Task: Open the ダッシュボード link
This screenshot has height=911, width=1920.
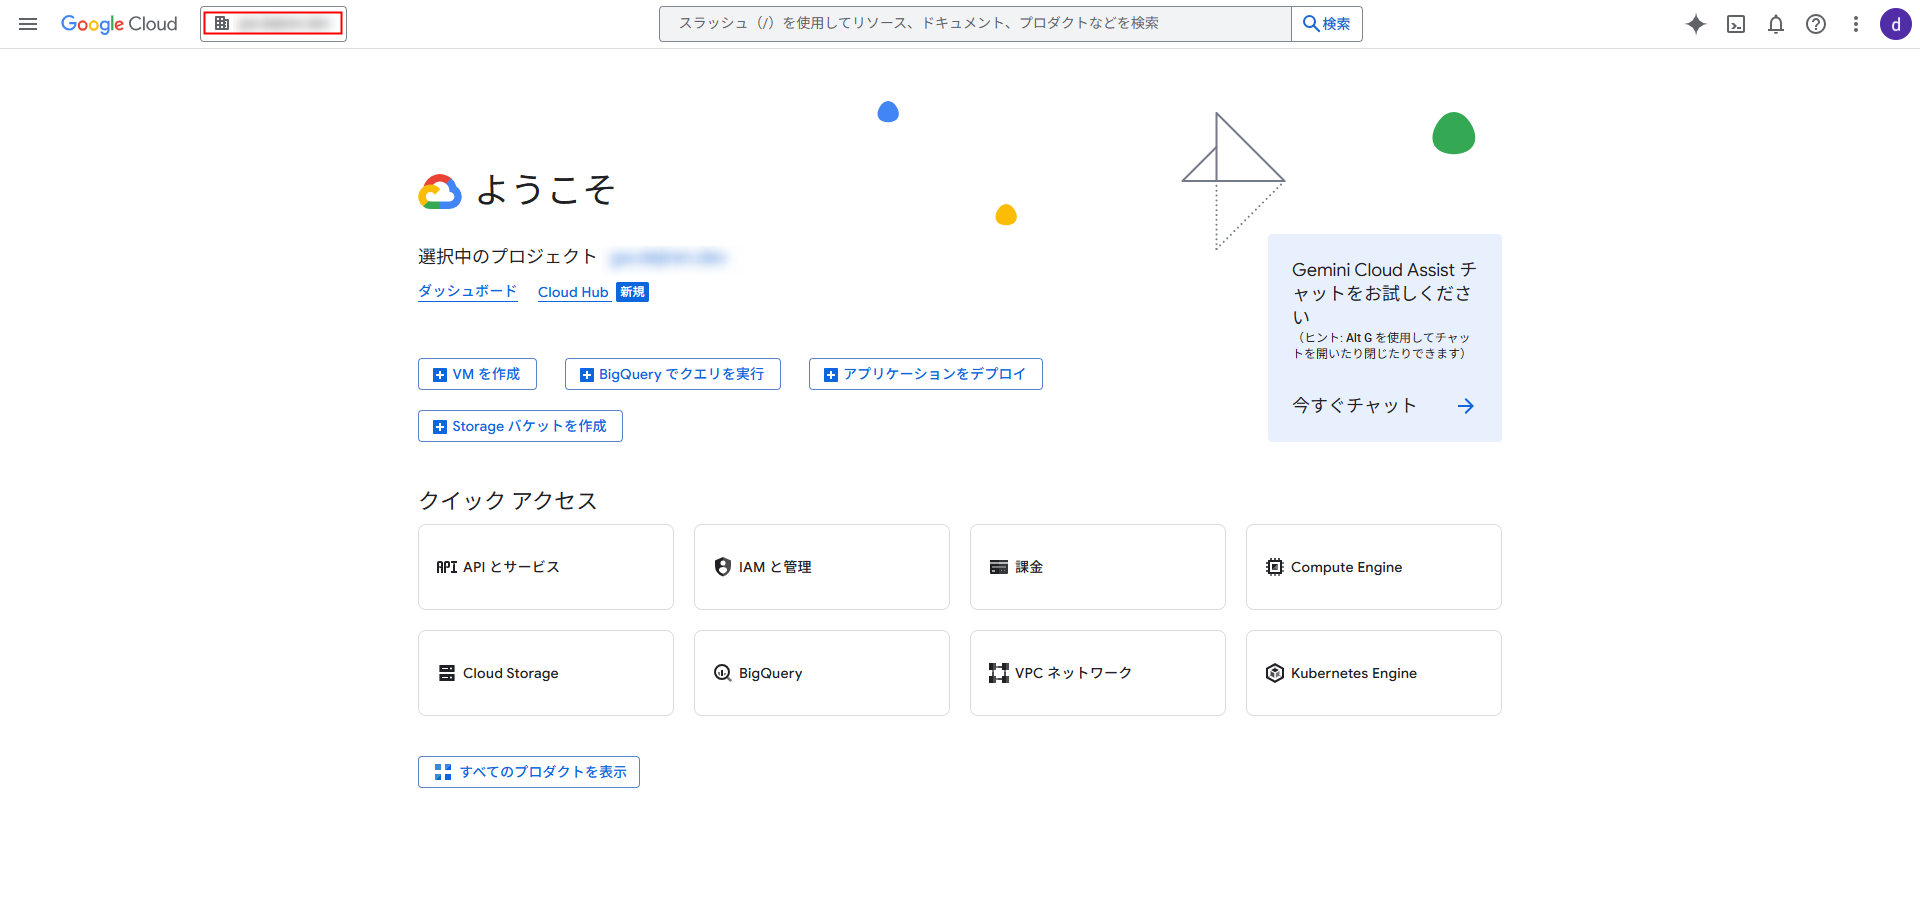Action: pos(467,291)
